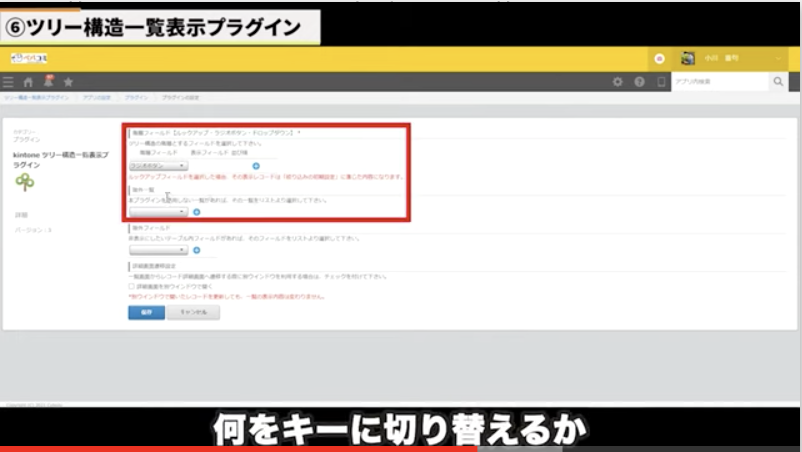Focus the アプリ内検索 search input field
The width and height of the screenshot is (802, 452).
coord(718,82)
